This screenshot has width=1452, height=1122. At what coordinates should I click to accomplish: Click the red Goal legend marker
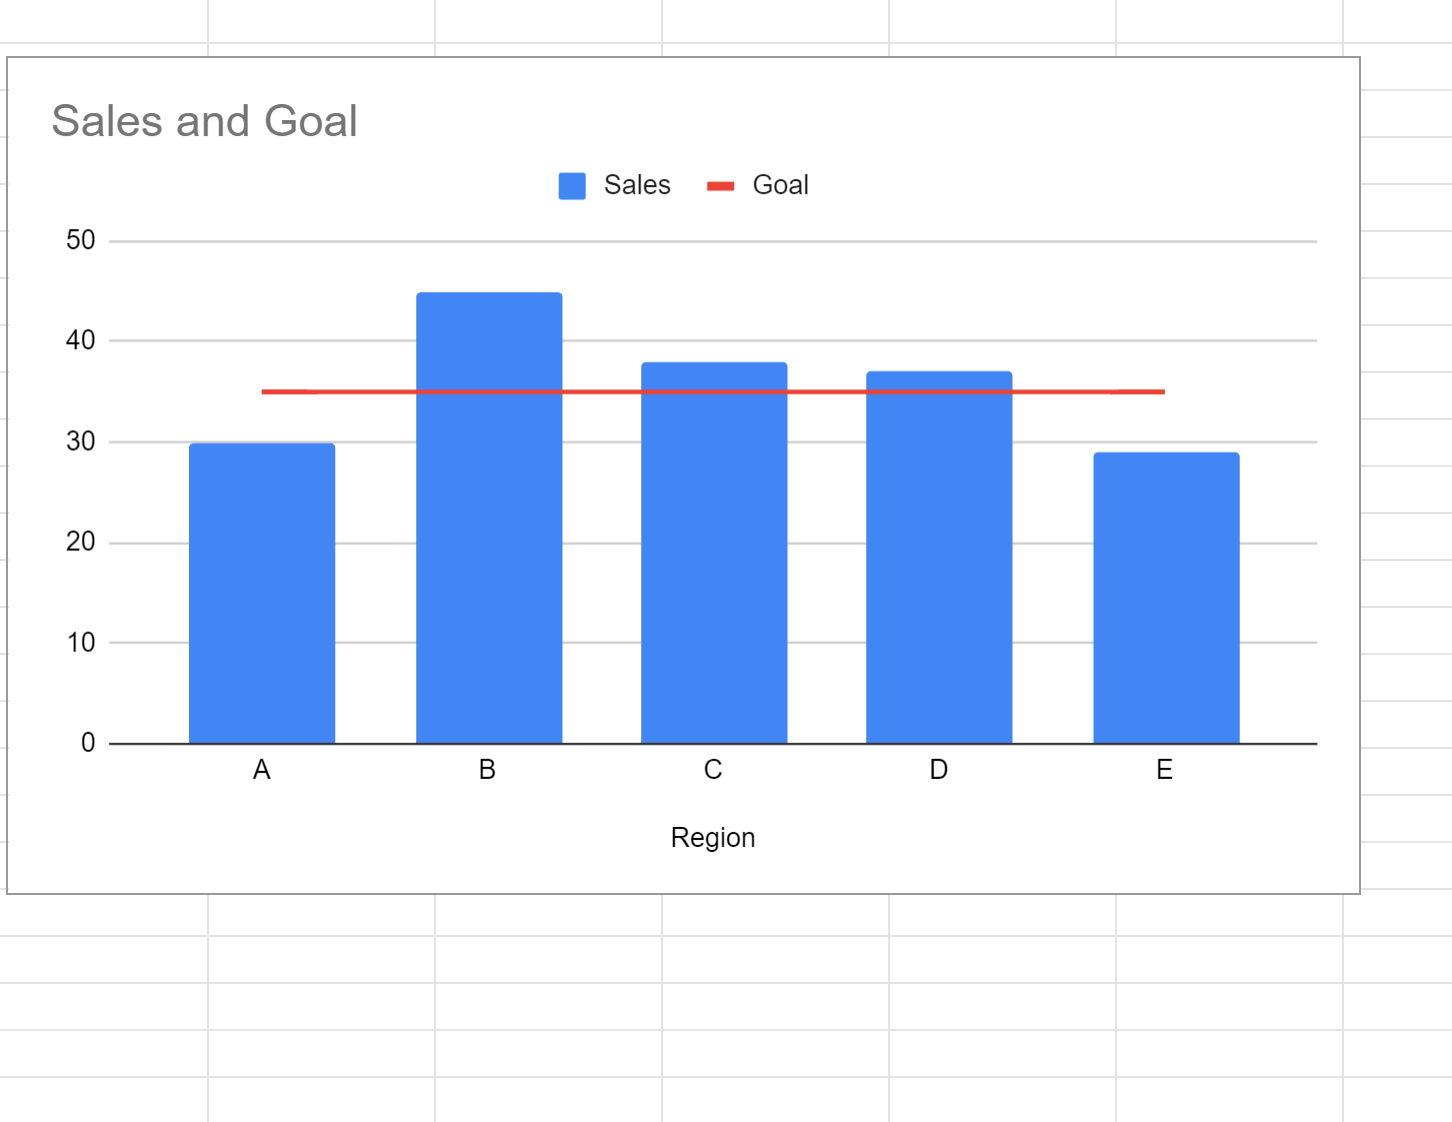coord(720,186)
